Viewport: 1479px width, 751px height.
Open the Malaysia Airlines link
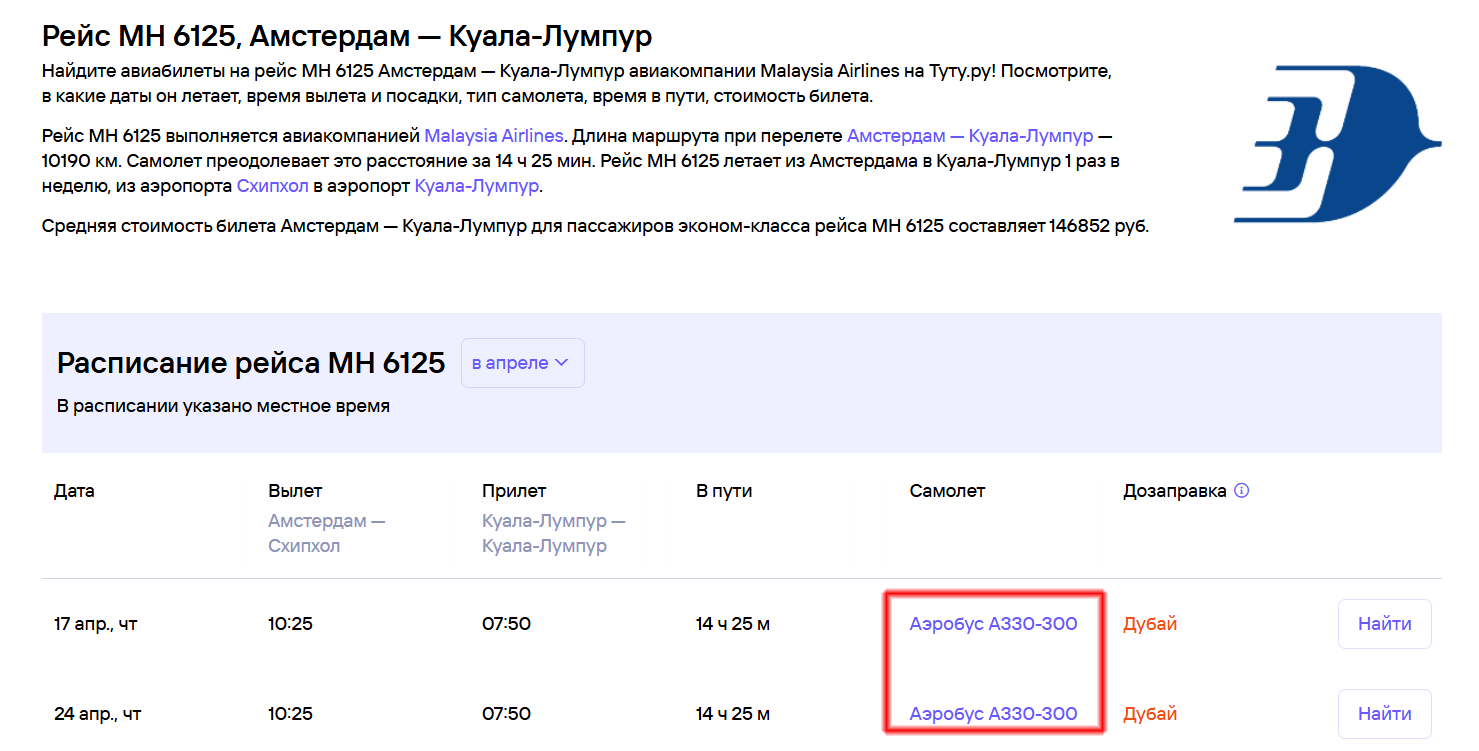[494, 135]
